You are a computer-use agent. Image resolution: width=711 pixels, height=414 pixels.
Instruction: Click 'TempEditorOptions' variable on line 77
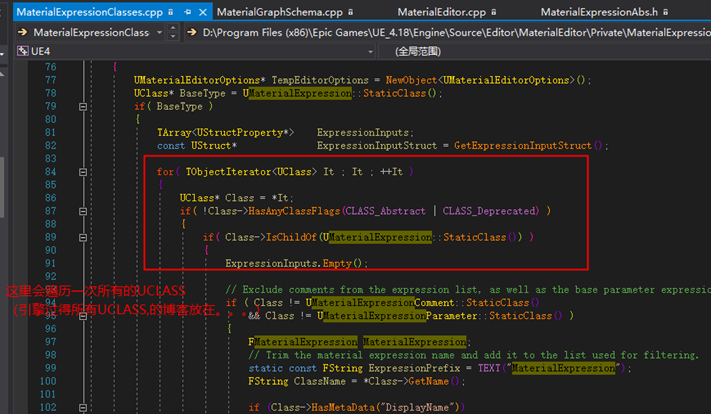click(320, 80)
